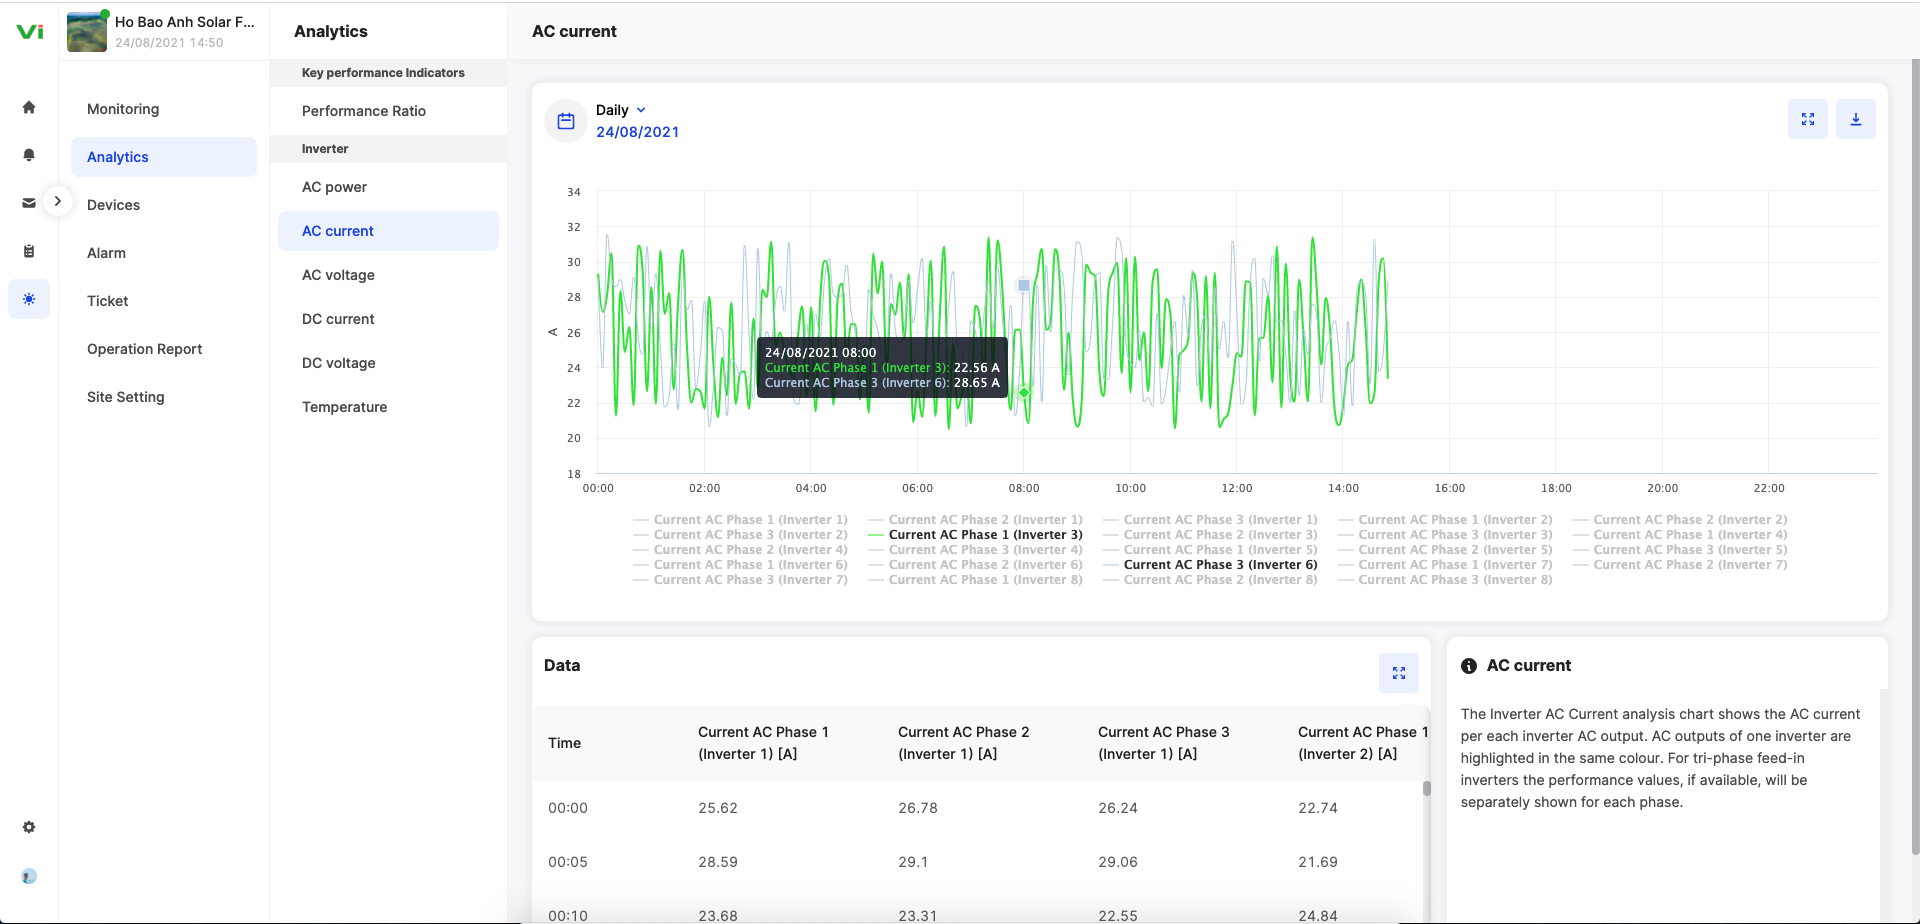Toggle Current AC Phase 3 (Inverter 6) series
This screenshot has width=1920, height=924.
(1220, 565)
